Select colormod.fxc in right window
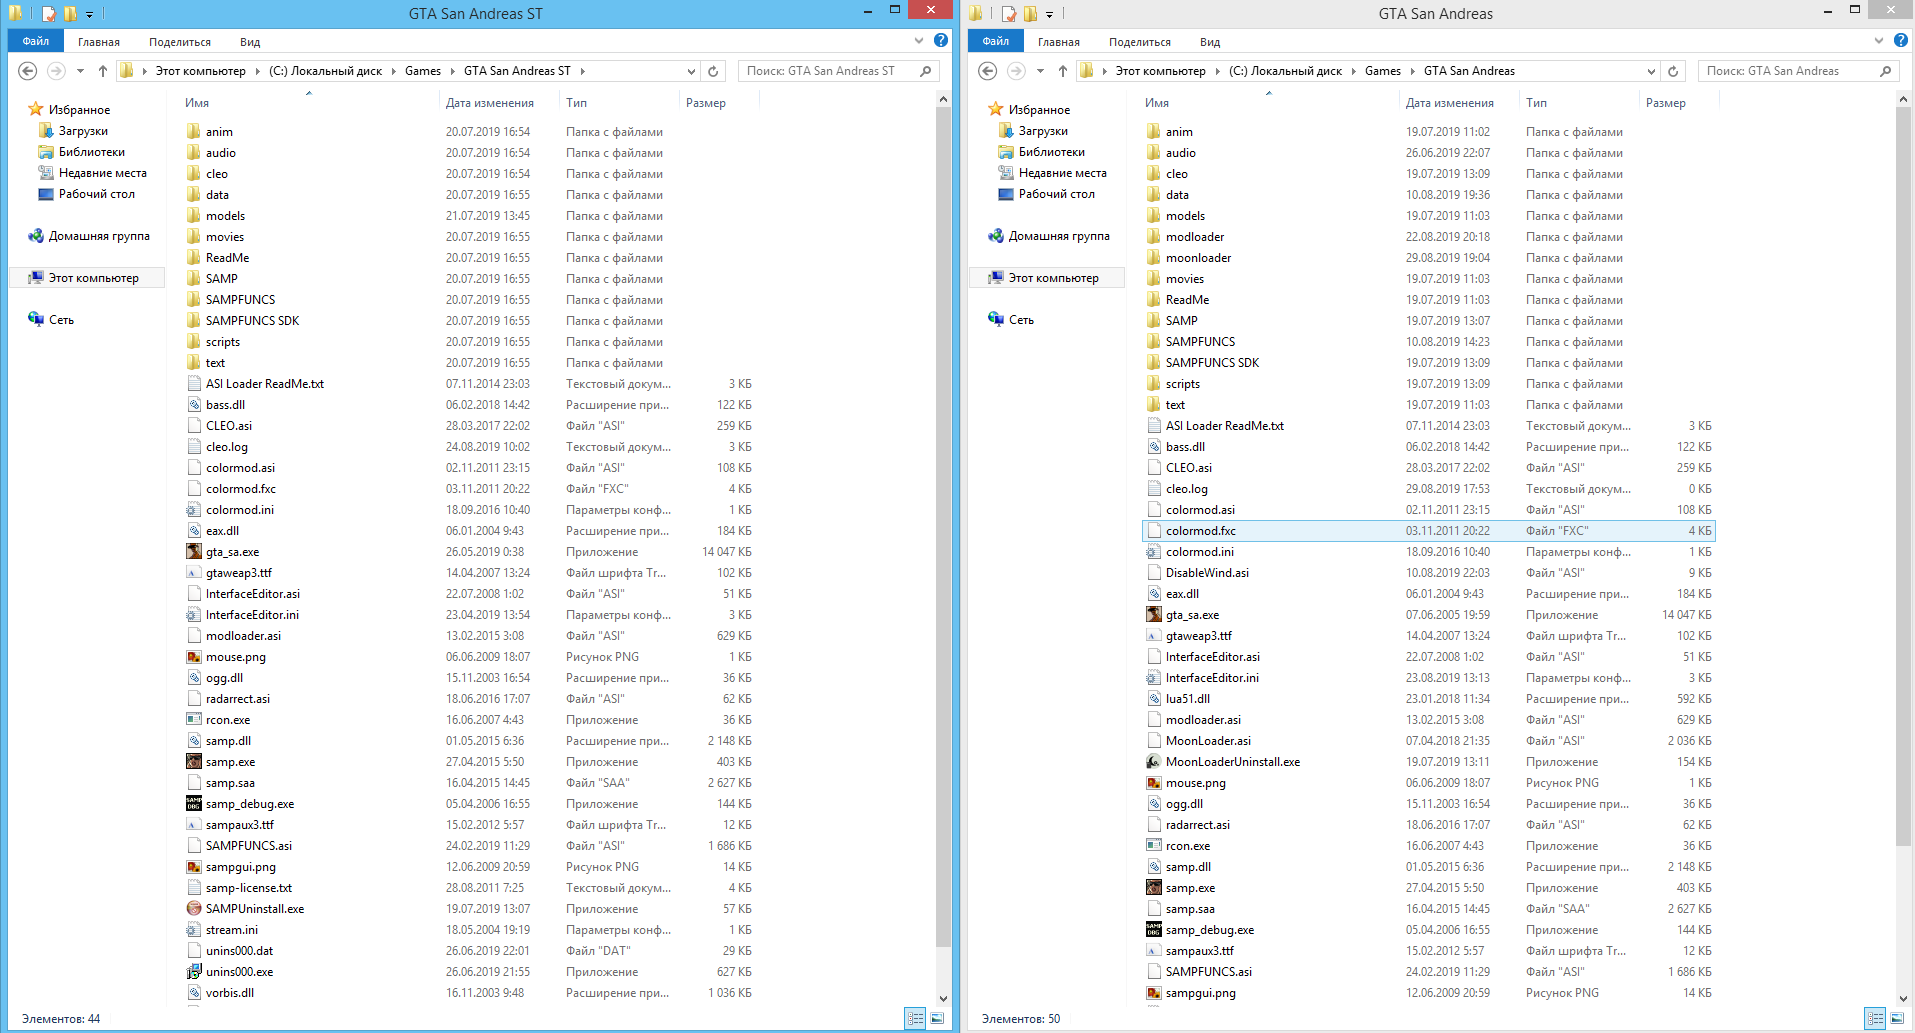The image size is (1915, 1033). 1429,531
